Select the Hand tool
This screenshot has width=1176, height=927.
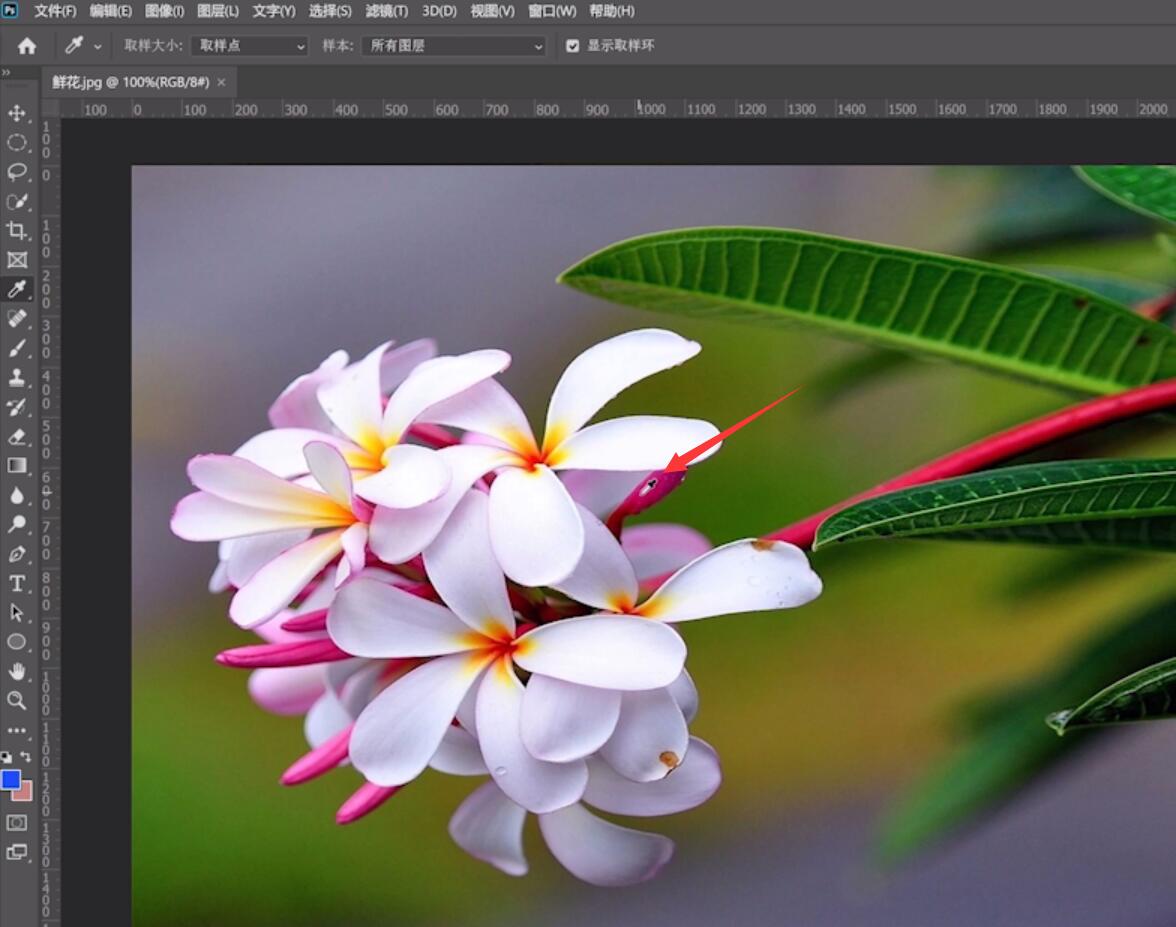(x=16, y=670)
